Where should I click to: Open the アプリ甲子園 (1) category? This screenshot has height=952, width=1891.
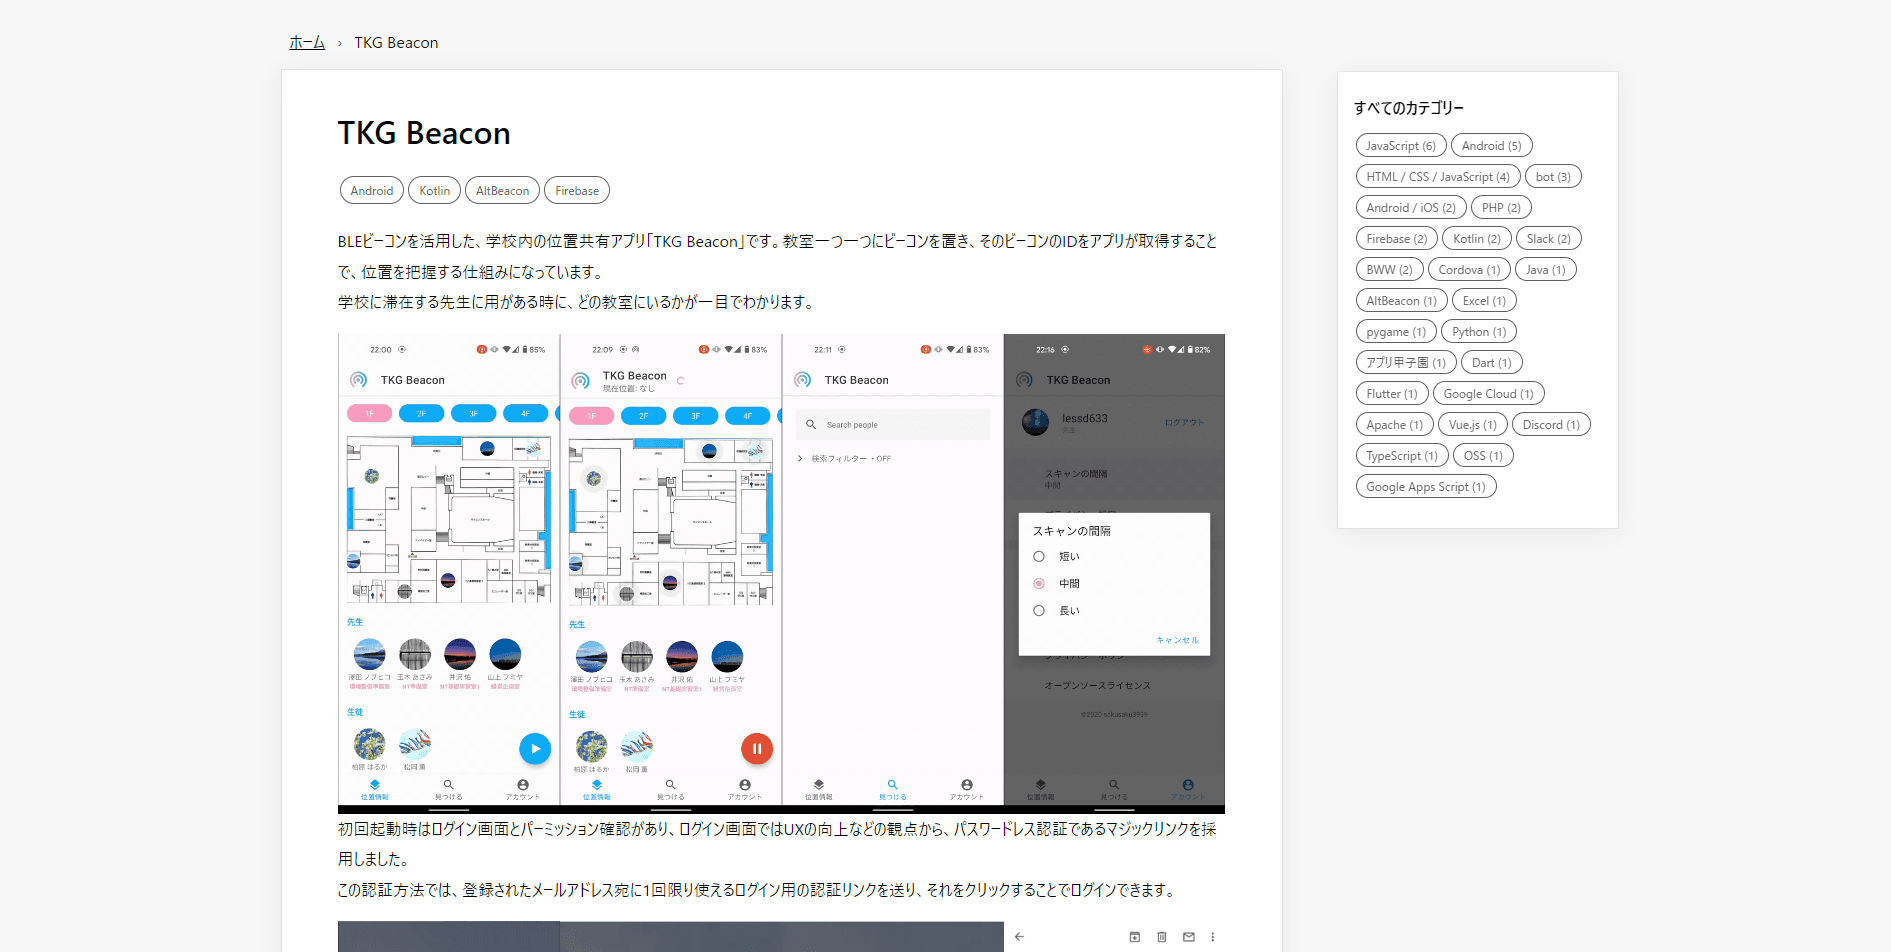tap(1406, 363)
